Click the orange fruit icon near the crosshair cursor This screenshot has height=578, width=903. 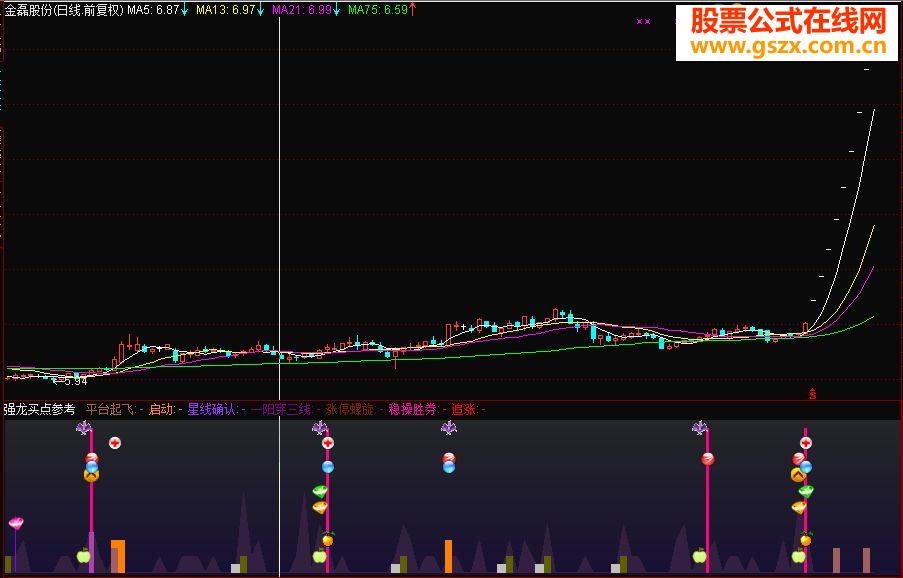(328, 539)
